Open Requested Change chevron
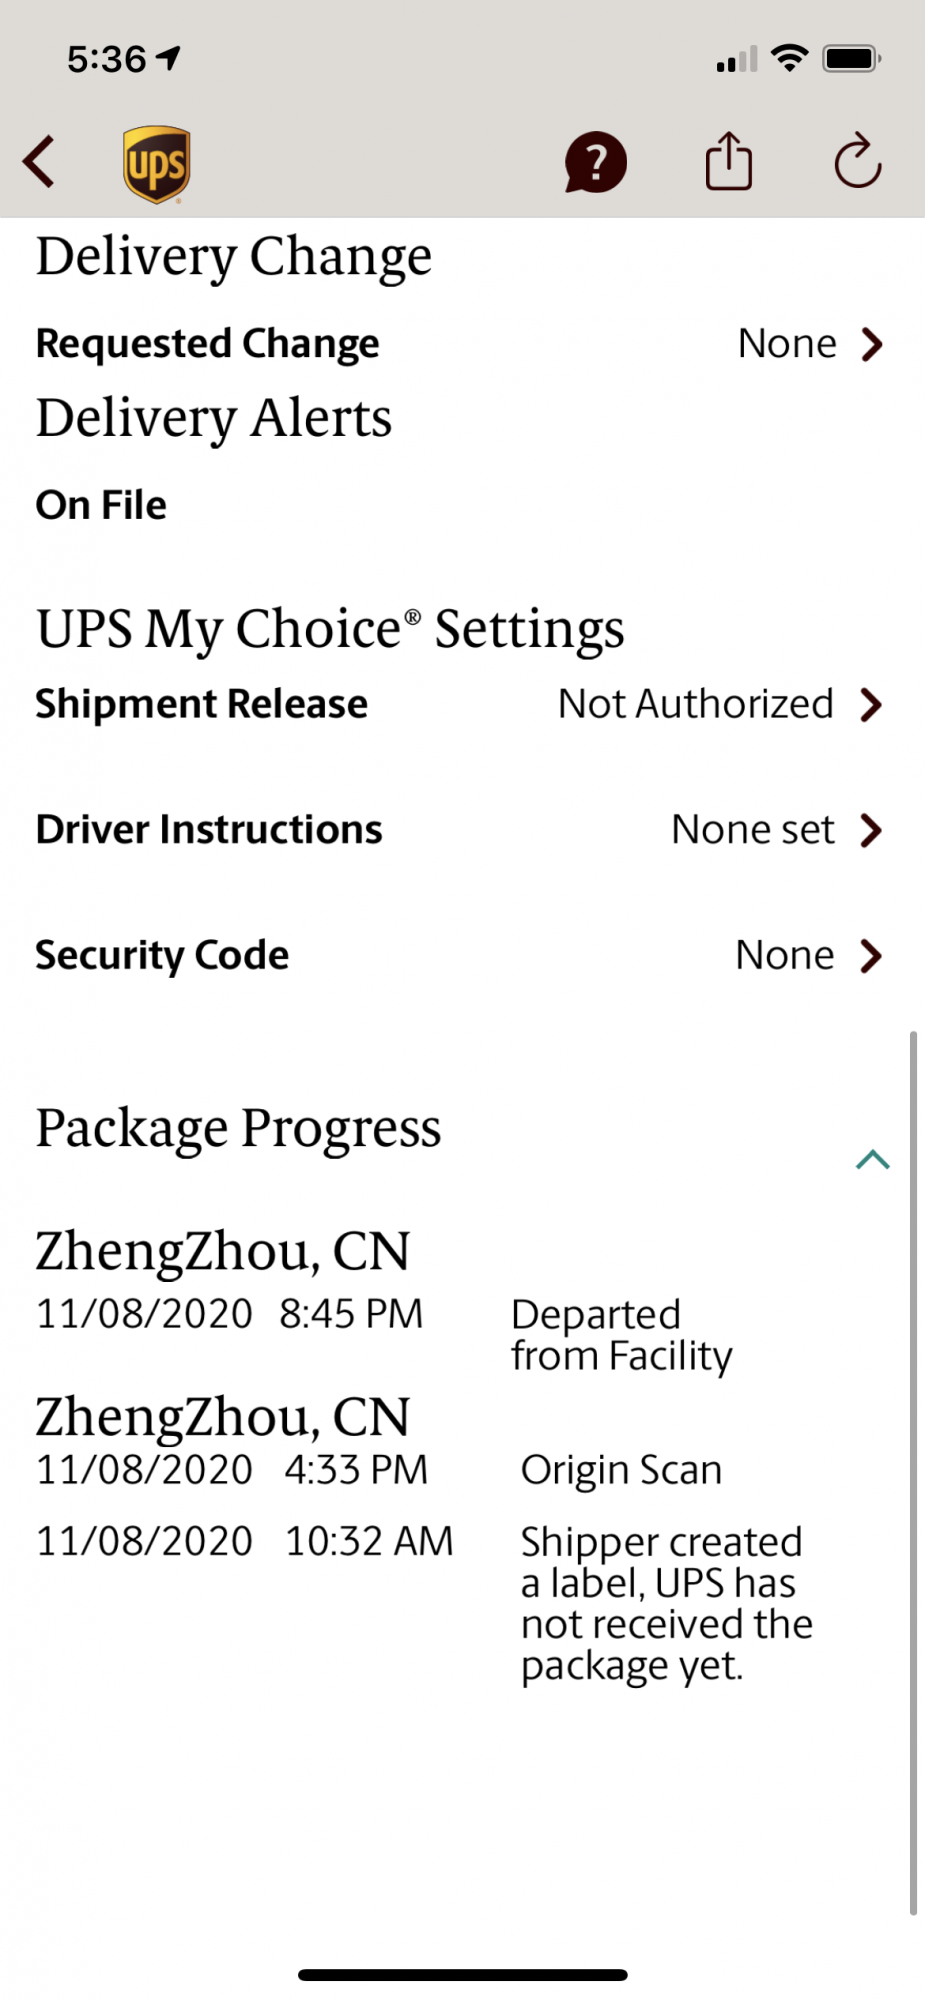The width and height of the screenshot is (925, 2000). coord(872,345)
